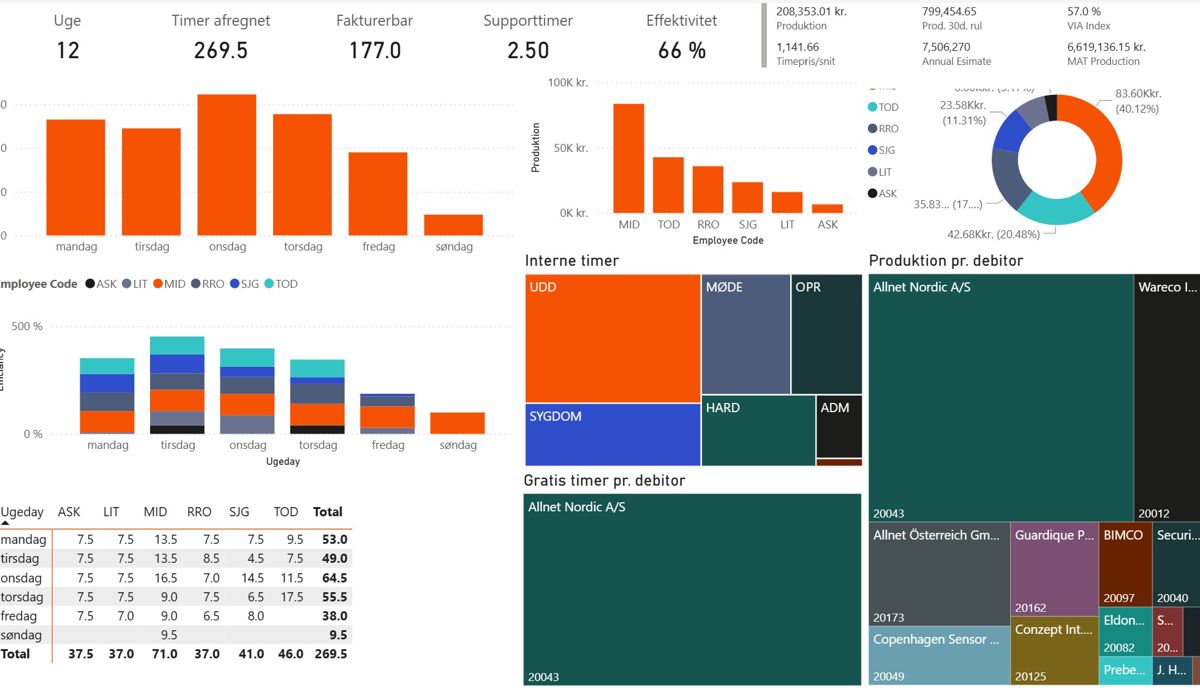
Task: Click the 71.0 MID total cell
Action: tap(166, 654)
